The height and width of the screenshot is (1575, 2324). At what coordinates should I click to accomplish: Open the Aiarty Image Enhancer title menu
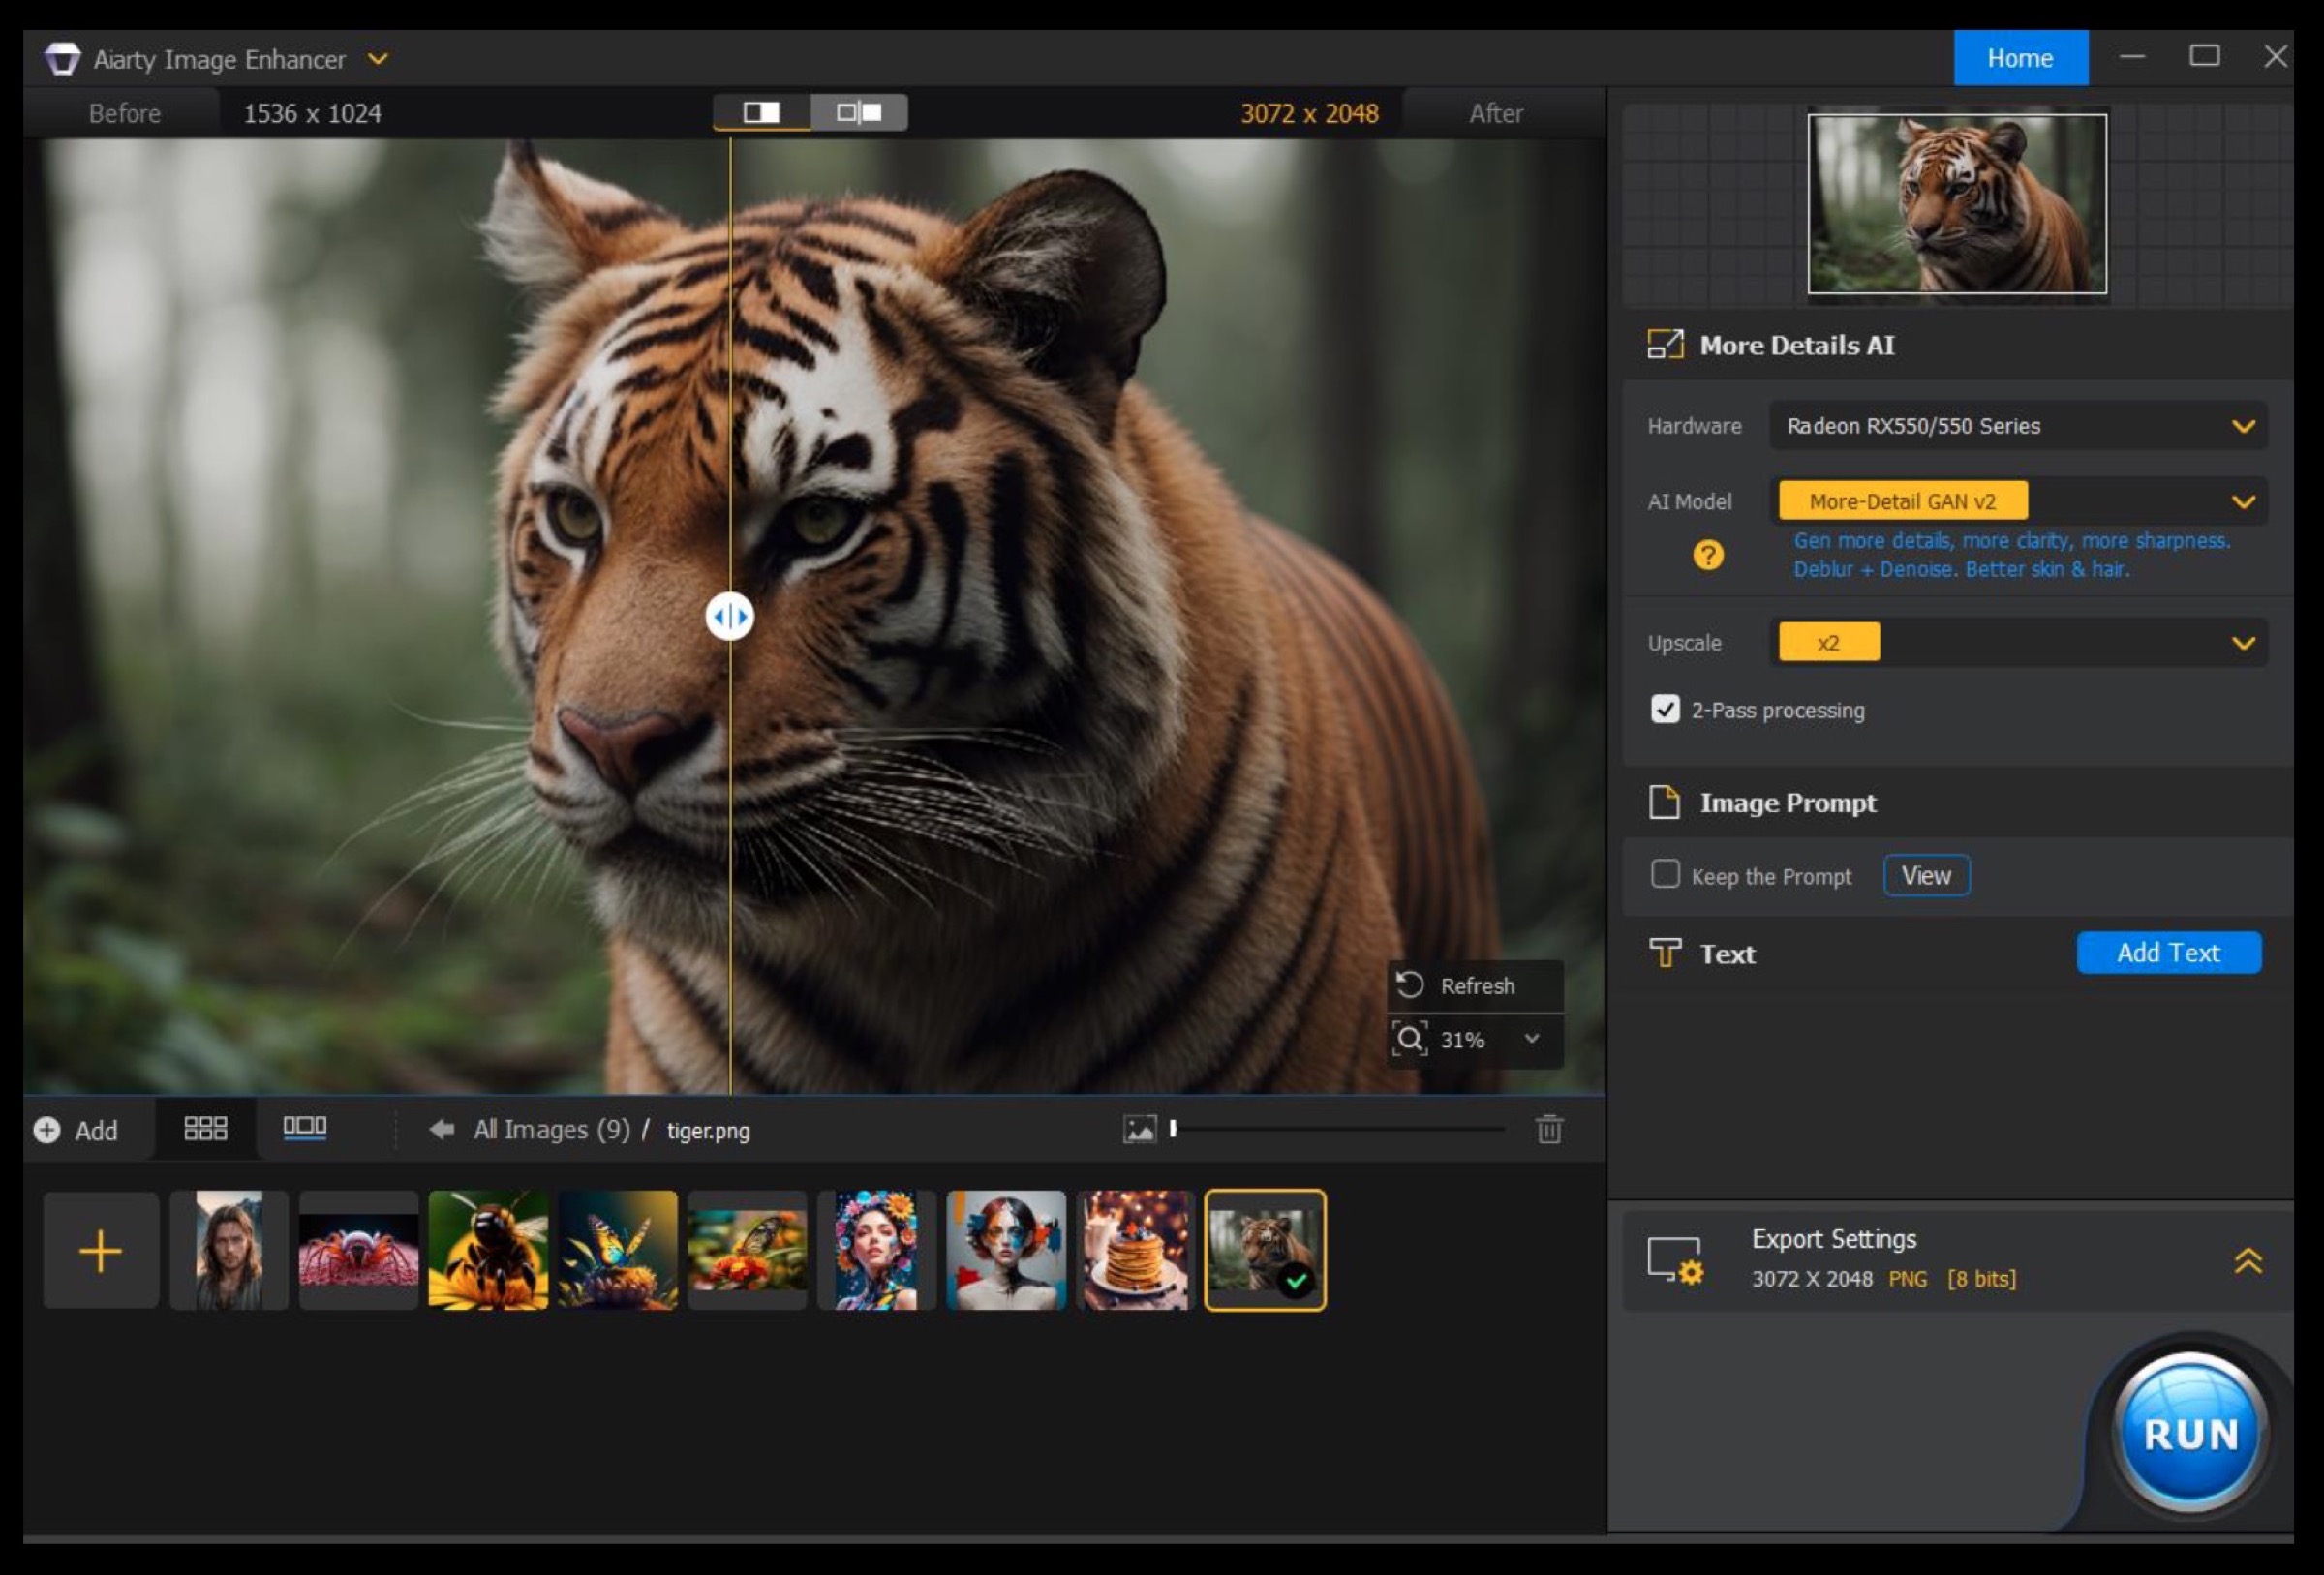(x=378, y=59)
